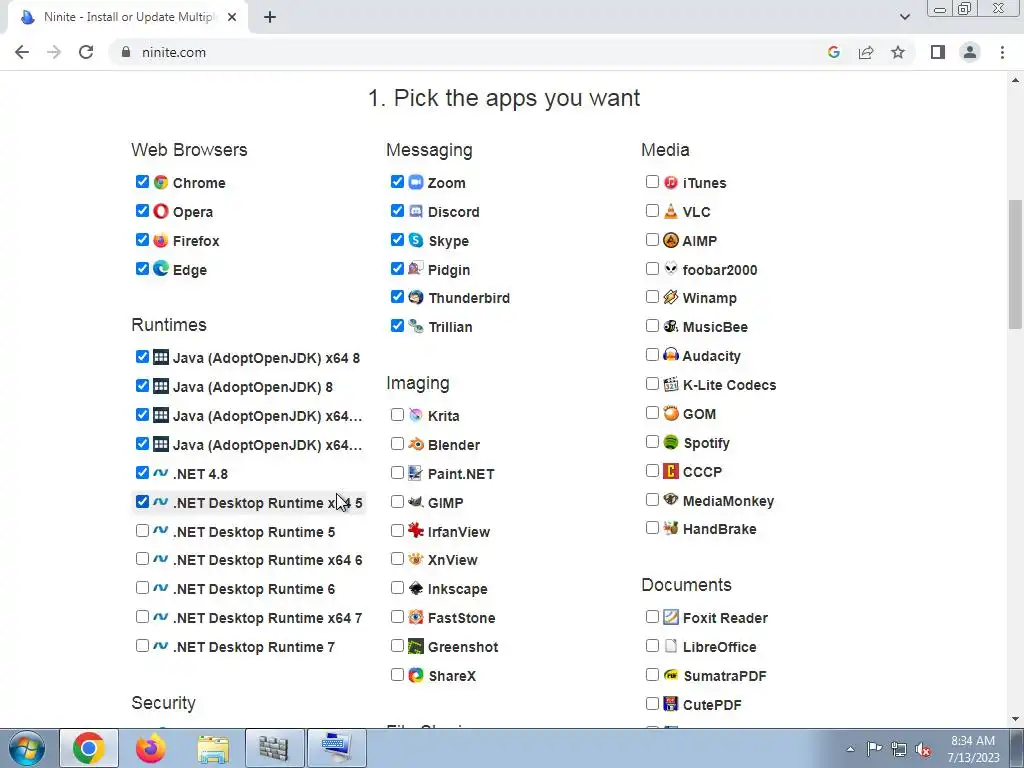Click the Inkscape icon
Image resolution: width=1024 pixels, height=768 pixels.
(x=416, y=588)
